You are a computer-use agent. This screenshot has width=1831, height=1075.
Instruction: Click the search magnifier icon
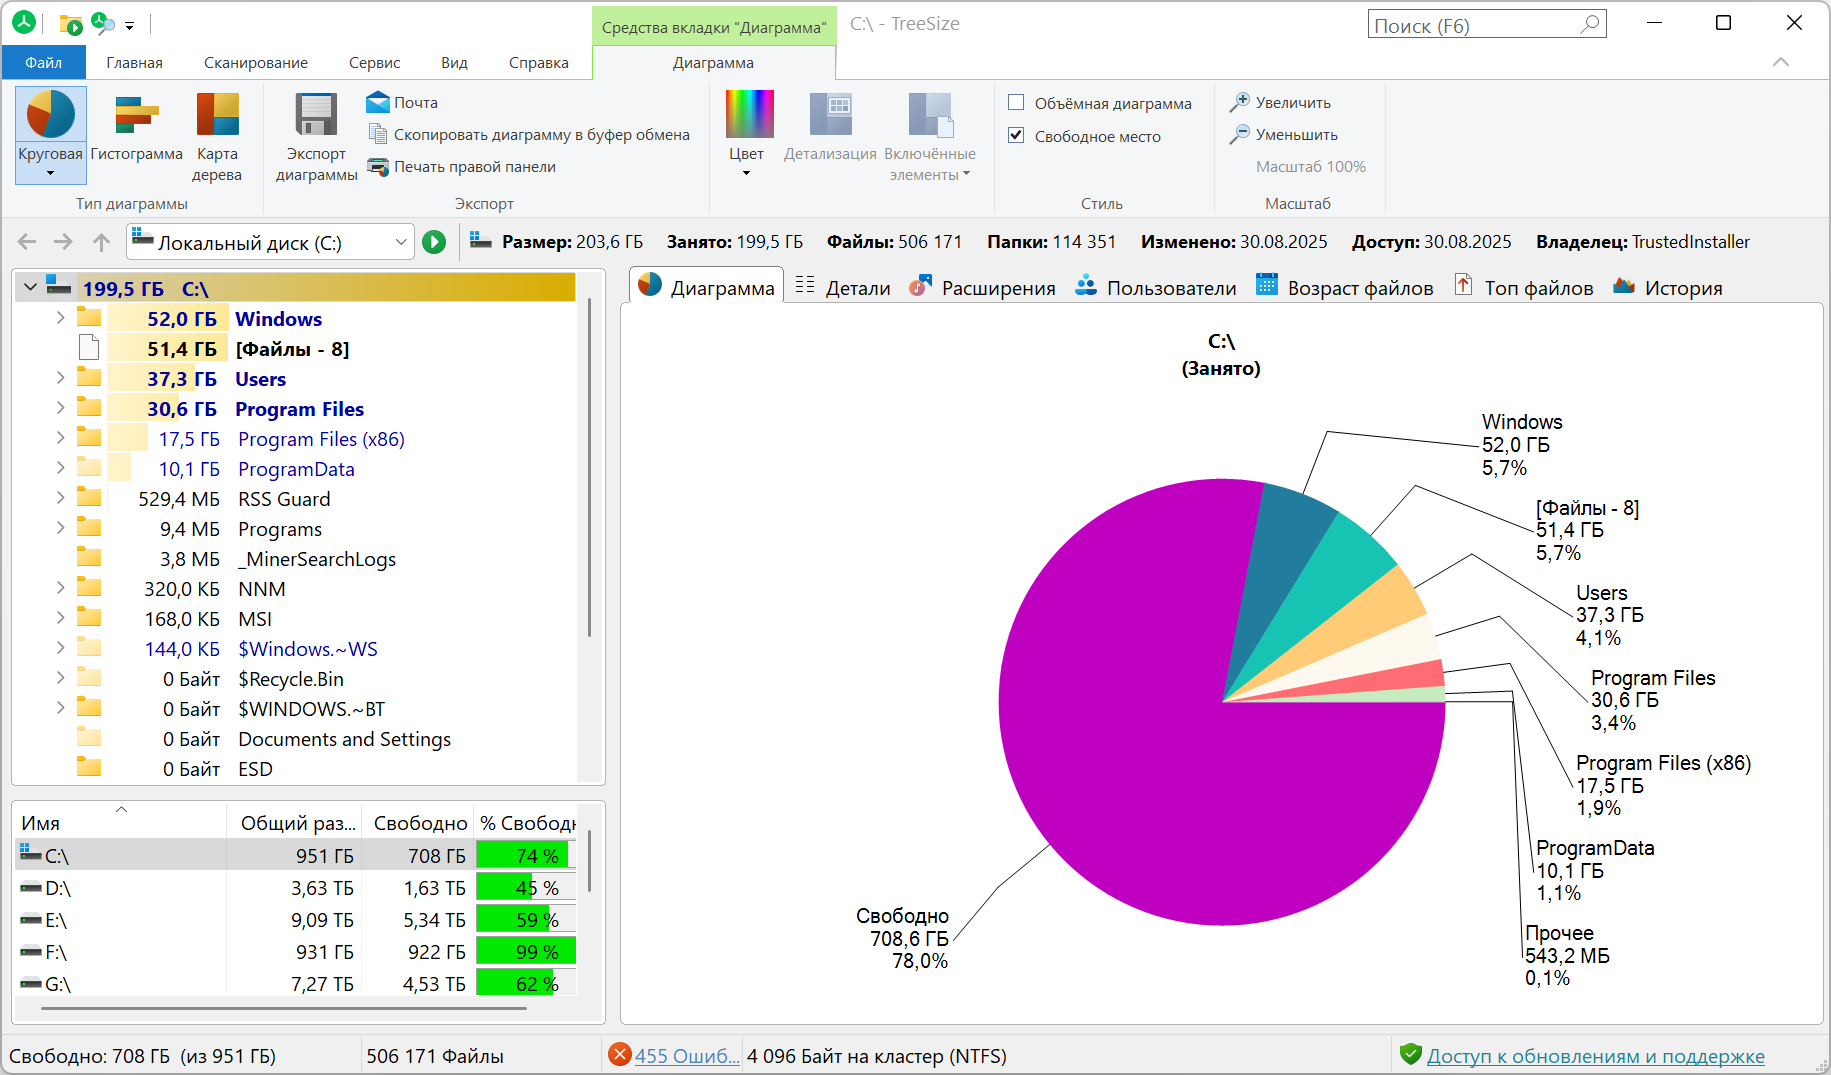[1590, 24]
